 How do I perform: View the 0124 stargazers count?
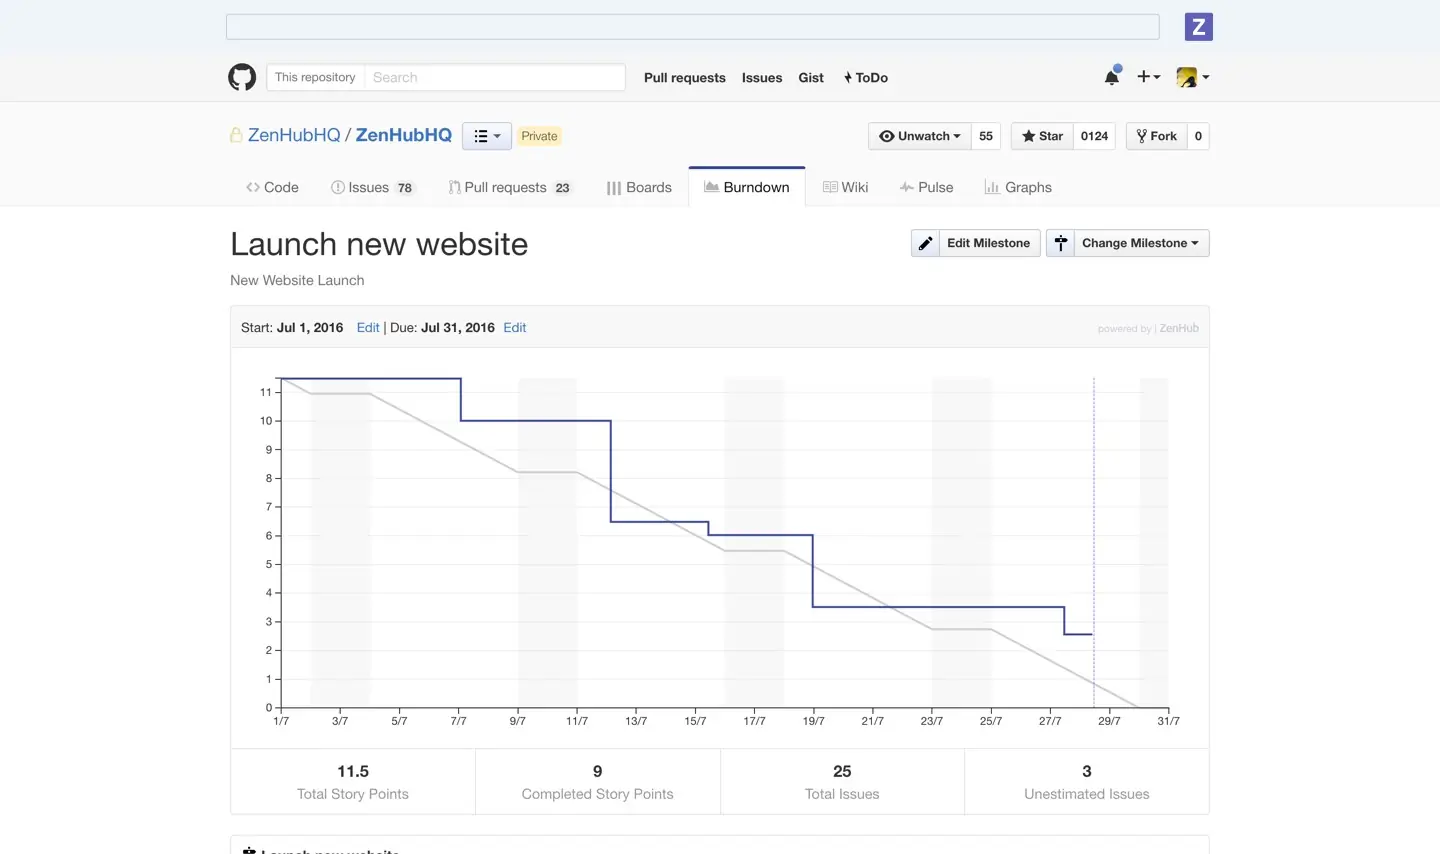[x=1095, y=136]
